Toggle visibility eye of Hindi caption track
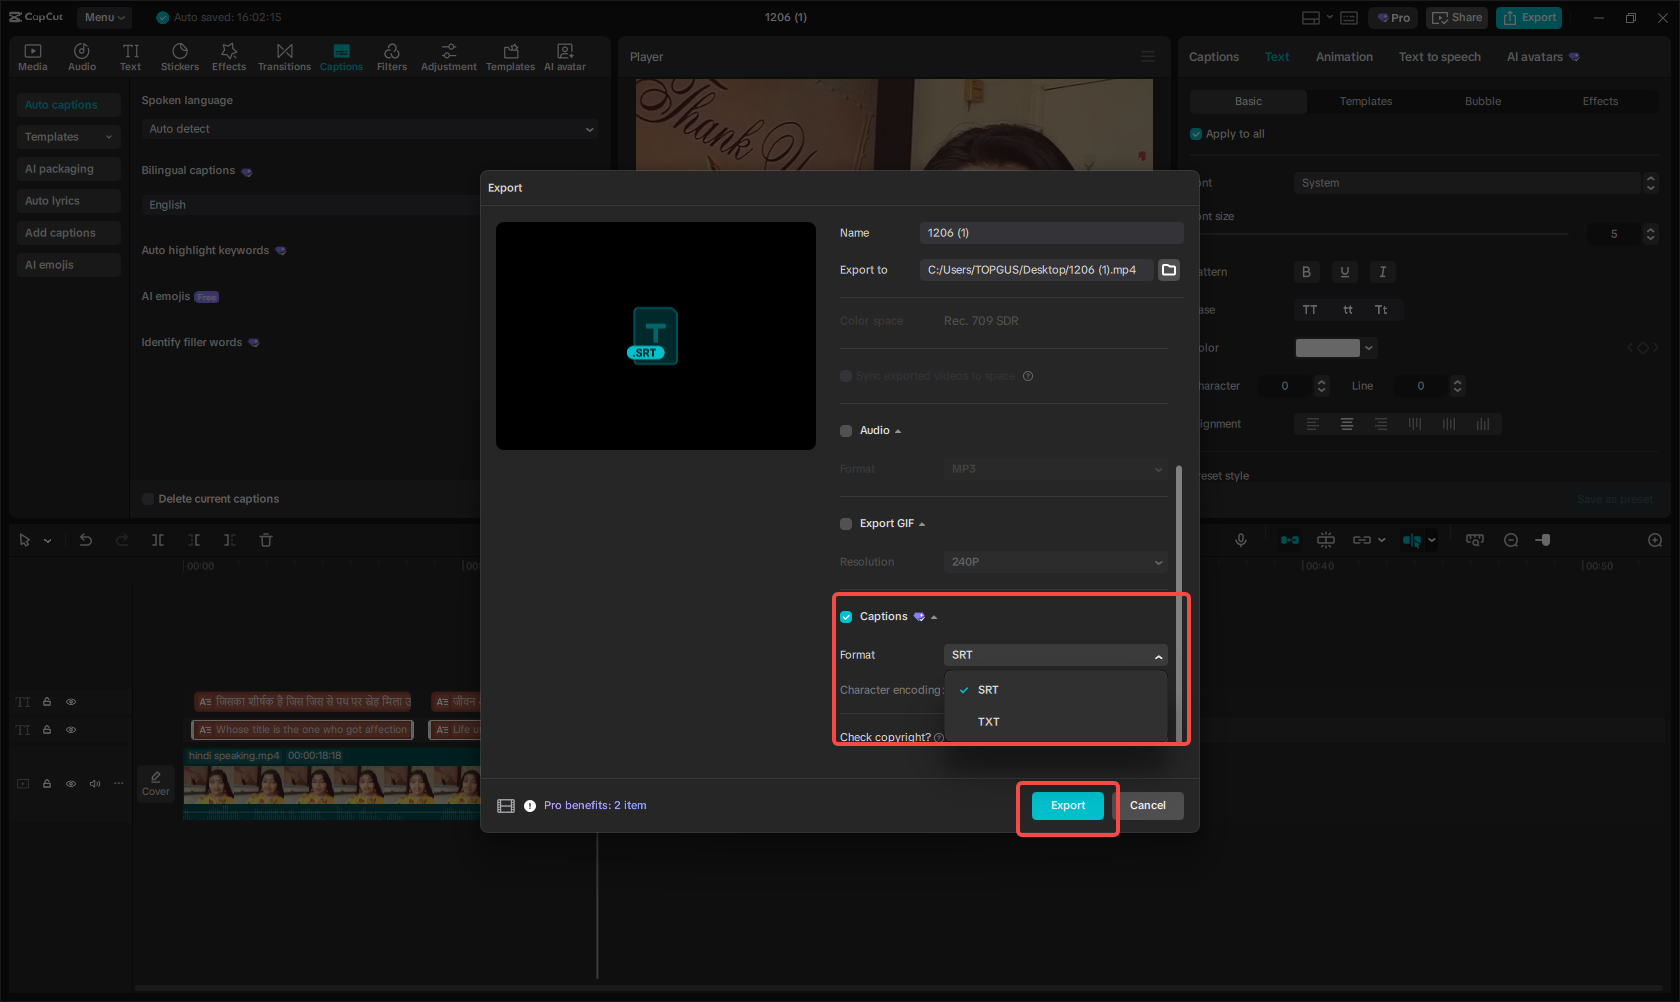The image size is (1680, 1002). point(71,702)
